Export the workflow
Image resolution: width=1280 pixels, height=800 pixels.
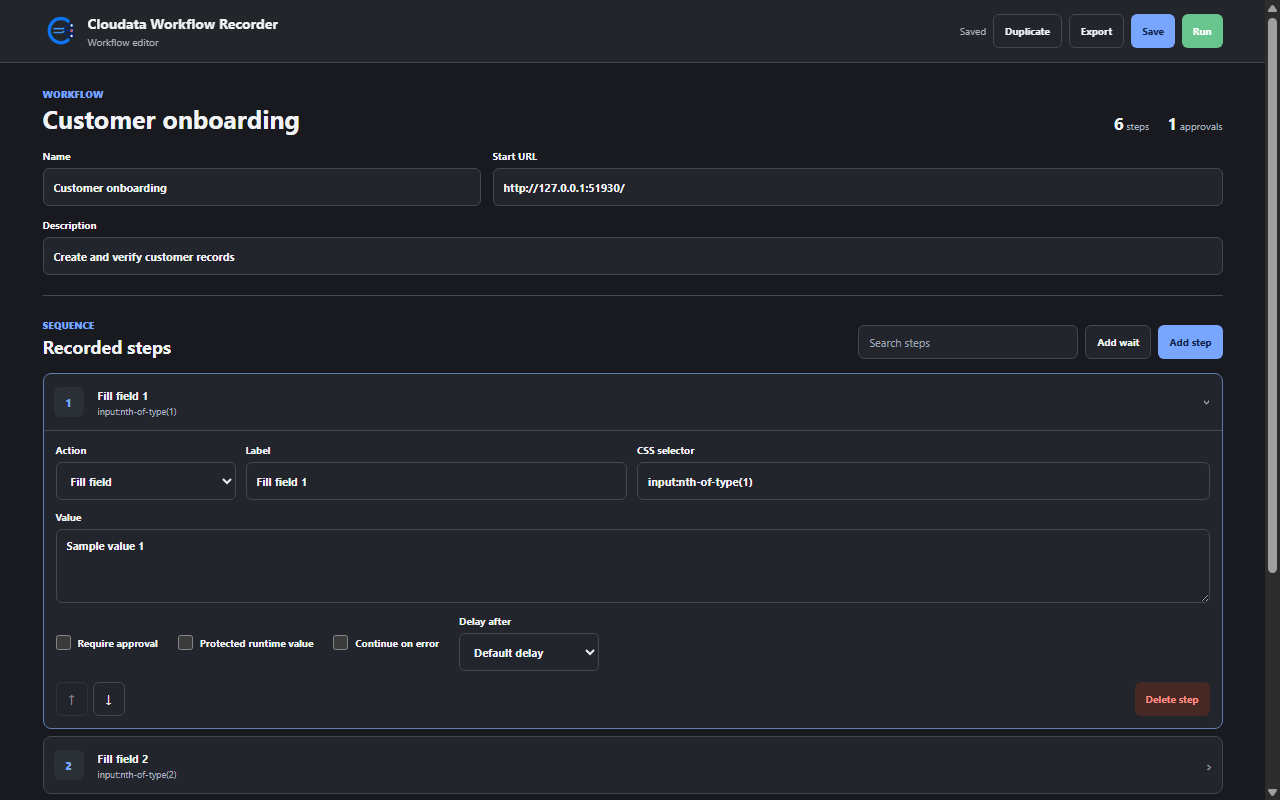(1096, 31)
